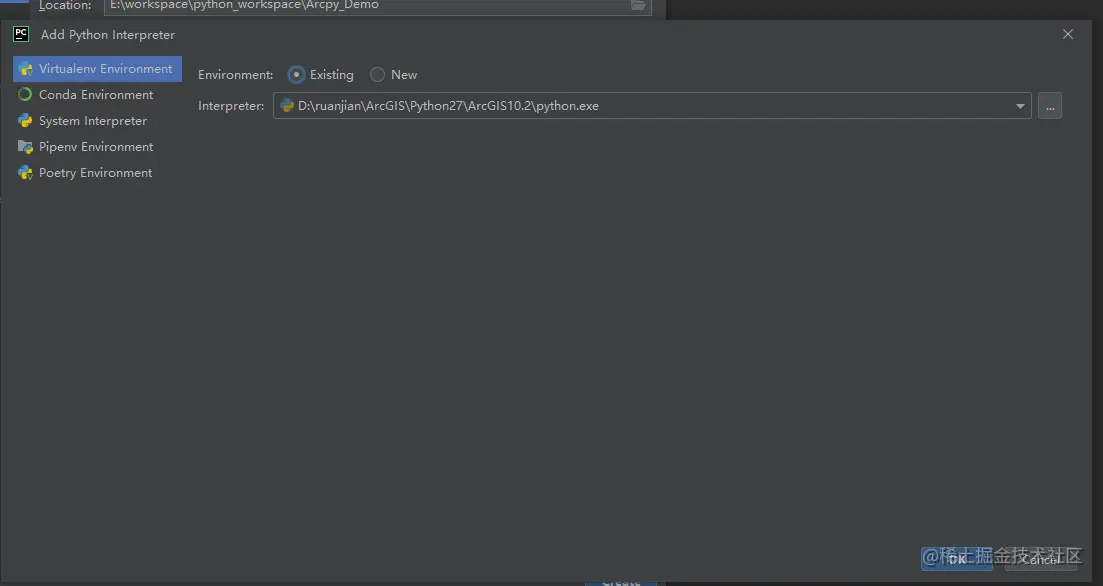Image resolution: width=1103 pixels, height=586 pixels.
Task: Click the Poetry Environment python icon
Action: click(25, 173)
